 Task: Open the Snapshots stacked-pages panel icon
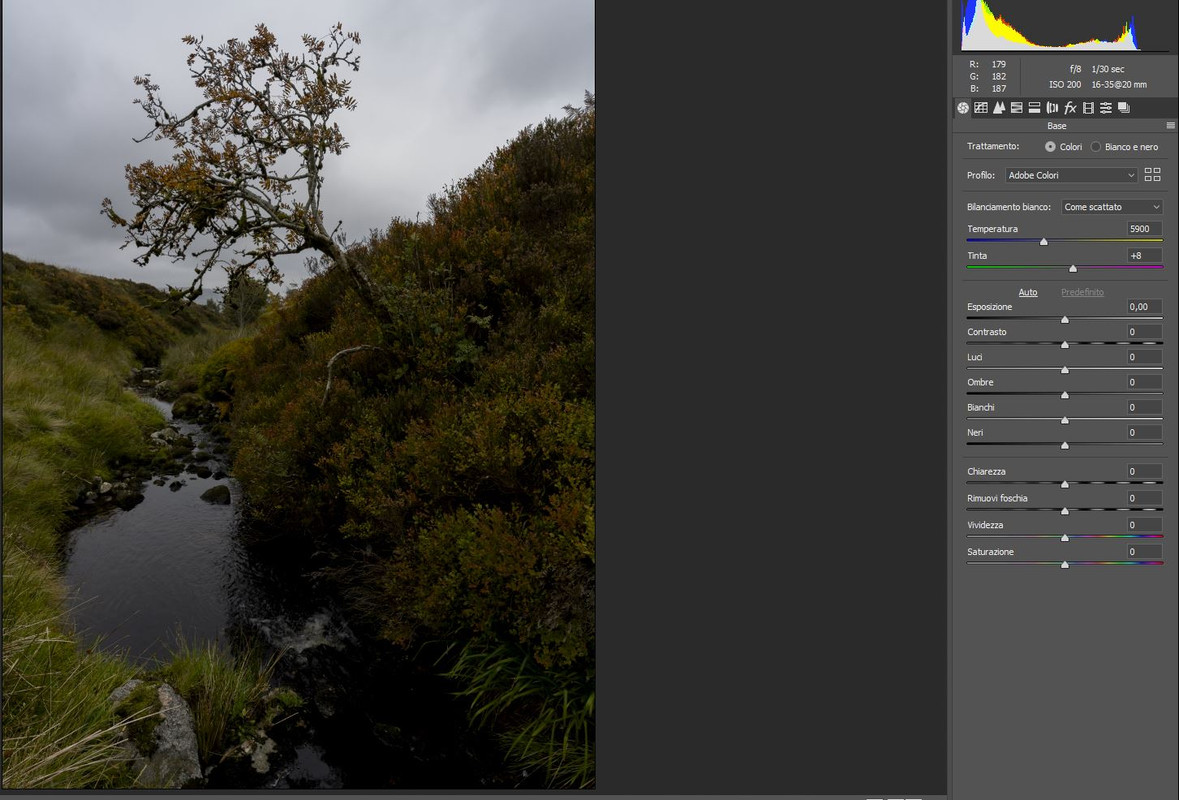click(1124, 108)
